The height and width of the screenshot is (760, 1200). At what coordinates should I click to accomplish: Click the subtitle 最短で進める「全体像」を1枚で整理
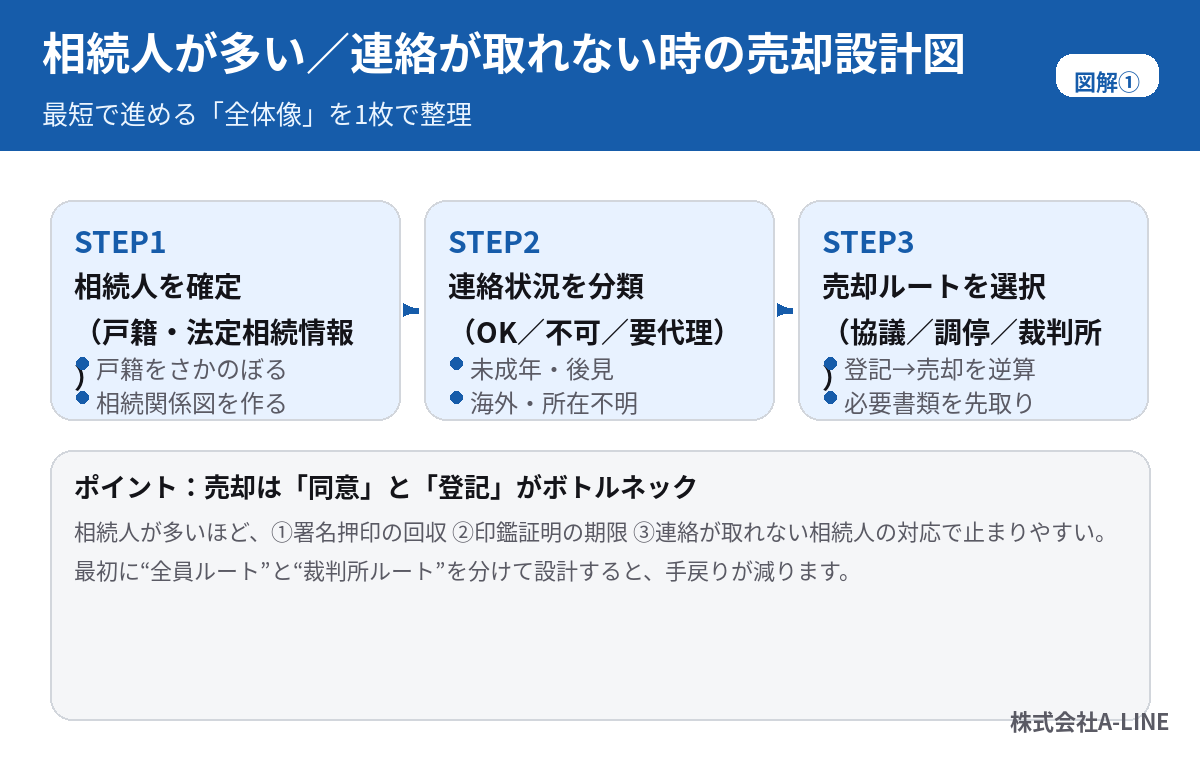[257, 114]
